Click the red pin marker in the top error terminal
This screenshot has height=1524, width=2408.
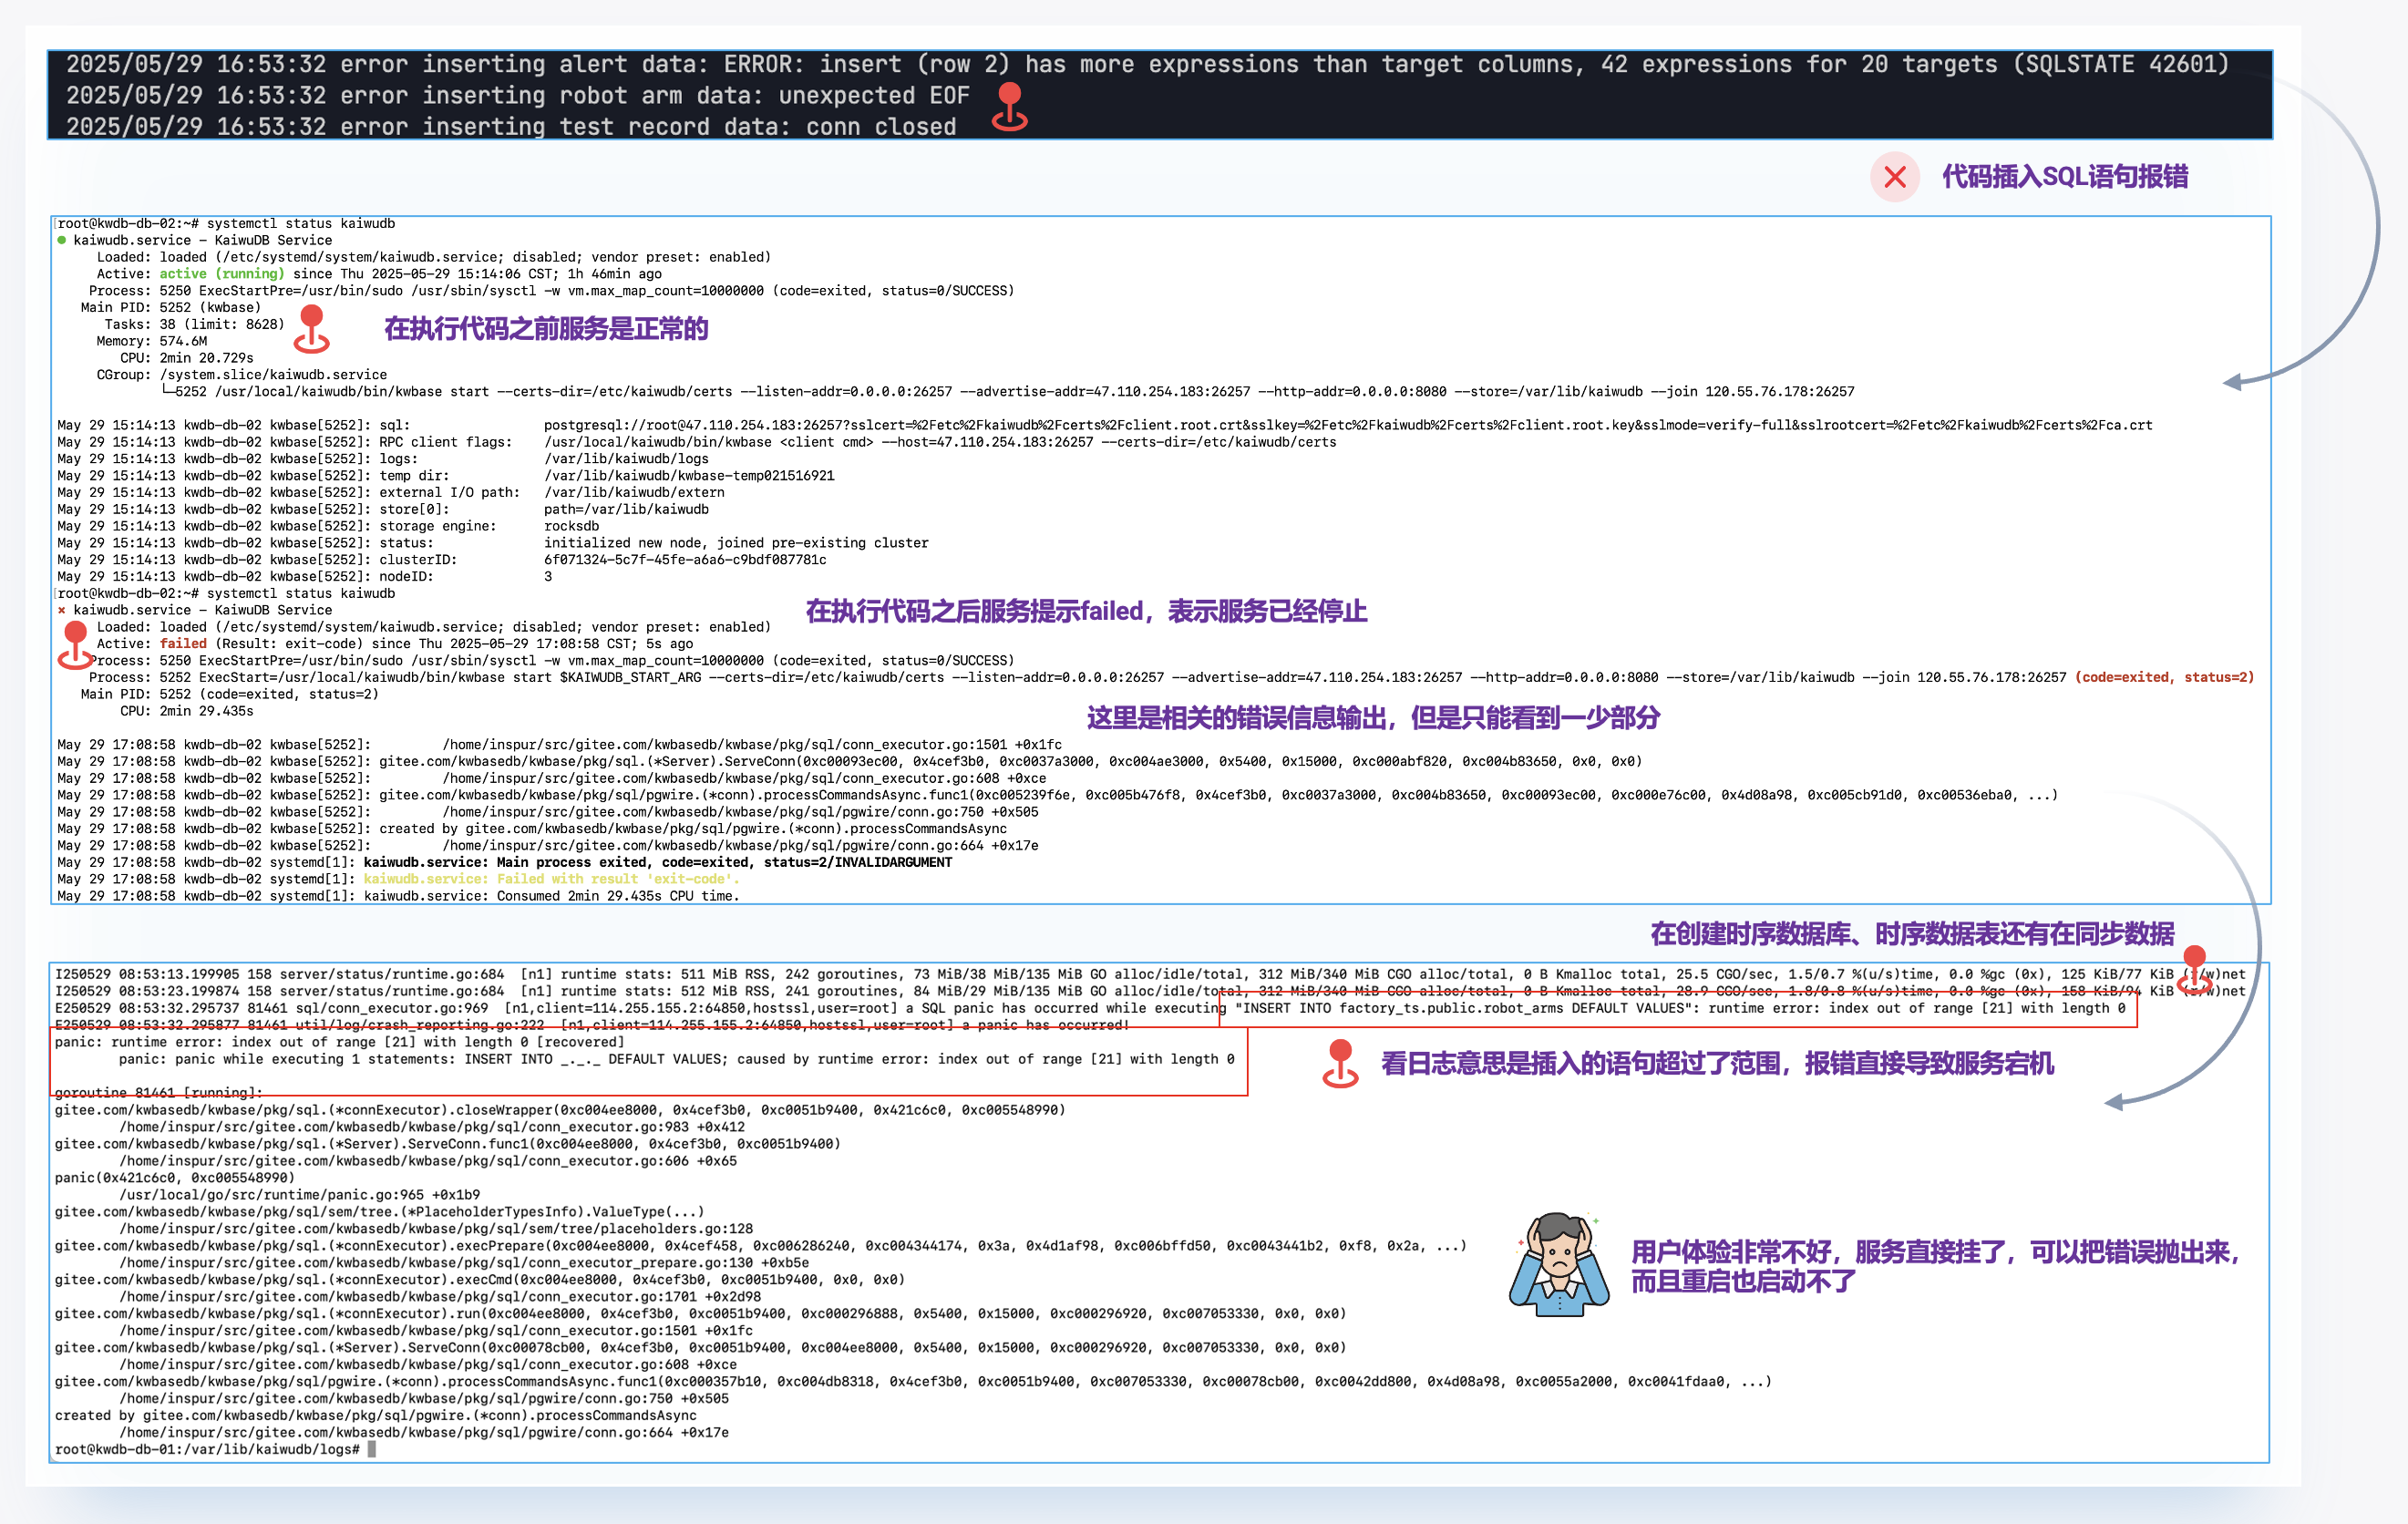click(x=1009, y=106)
